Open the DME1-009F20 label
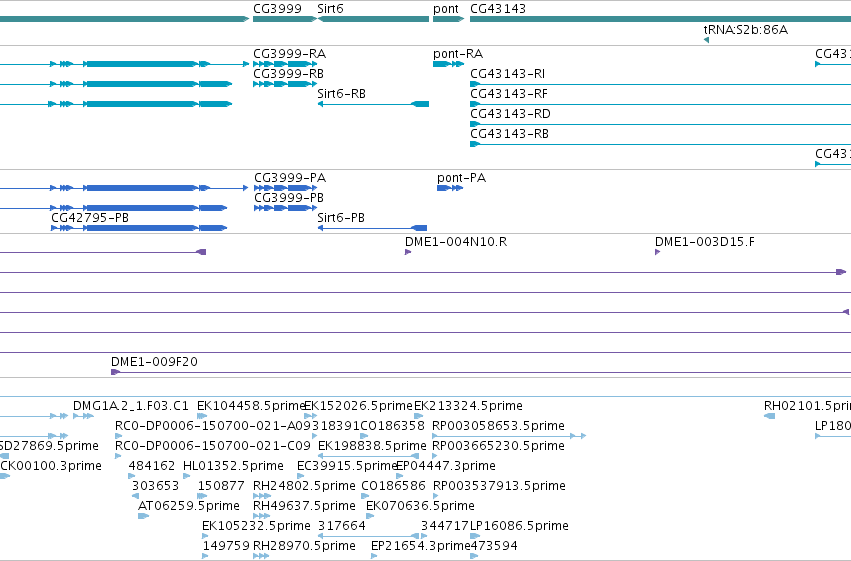 click(x=155, y=362)
